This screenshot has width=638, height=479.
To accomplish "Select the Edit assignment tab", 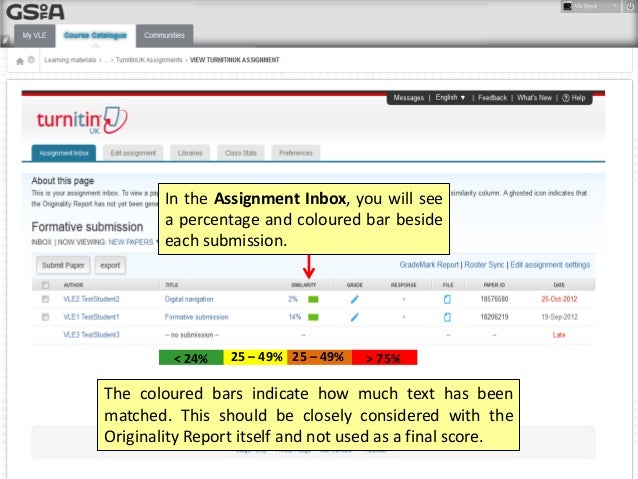I will [133, 153].
